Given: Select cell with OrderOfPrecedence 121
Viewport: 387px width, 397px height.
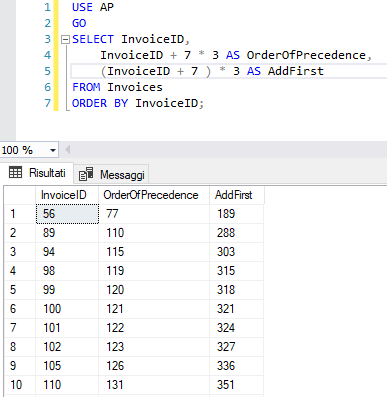Looking at the screenshot, I should pyautogui.click(x=154, y=309).
